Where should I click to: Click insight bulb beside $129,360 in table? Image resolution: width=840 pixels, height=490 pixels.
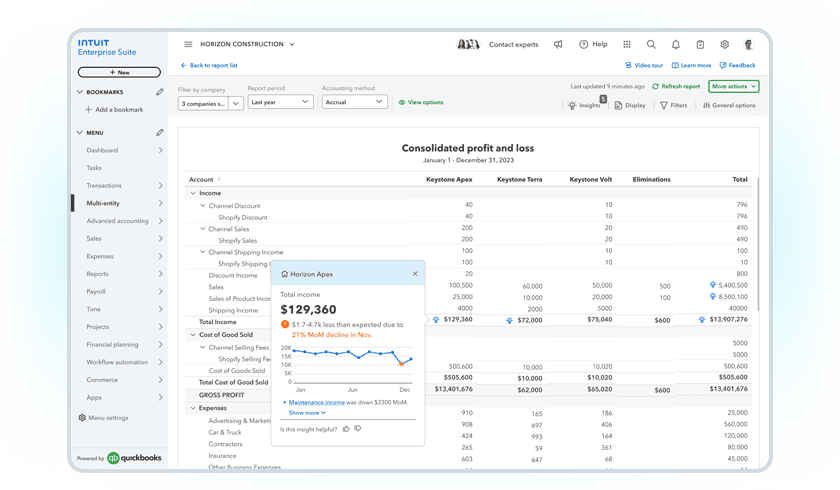436,320
